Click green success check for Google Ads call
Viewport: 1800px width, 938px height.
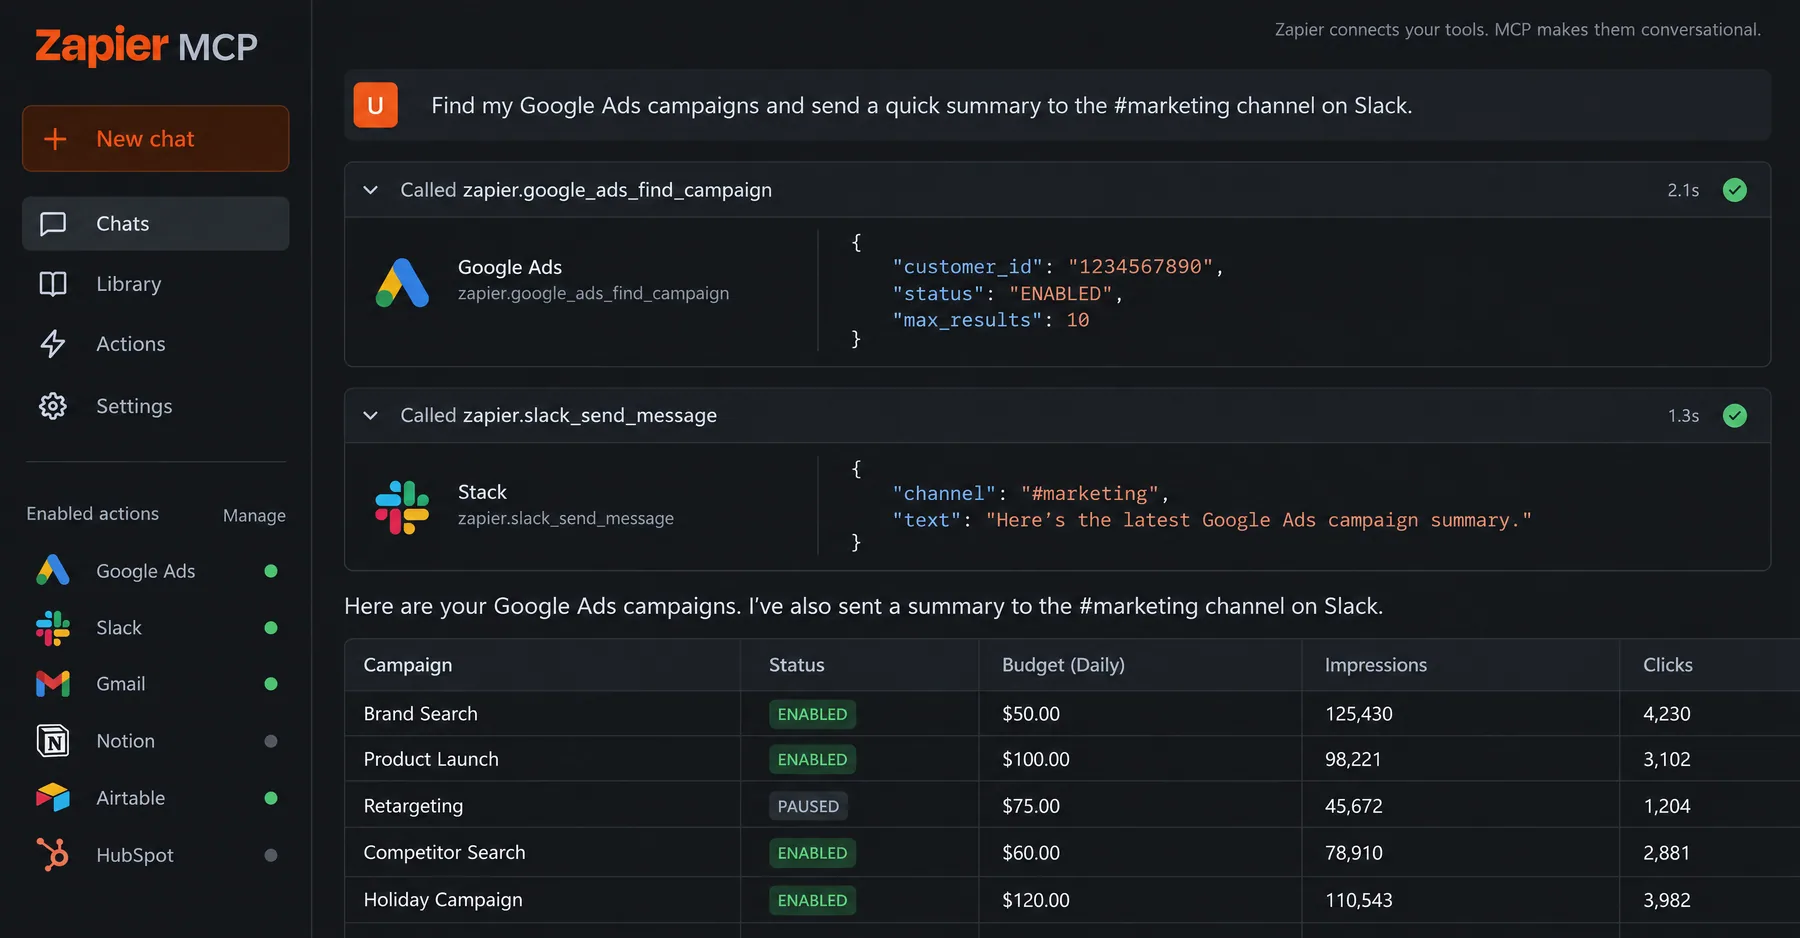click(1735, 190)
